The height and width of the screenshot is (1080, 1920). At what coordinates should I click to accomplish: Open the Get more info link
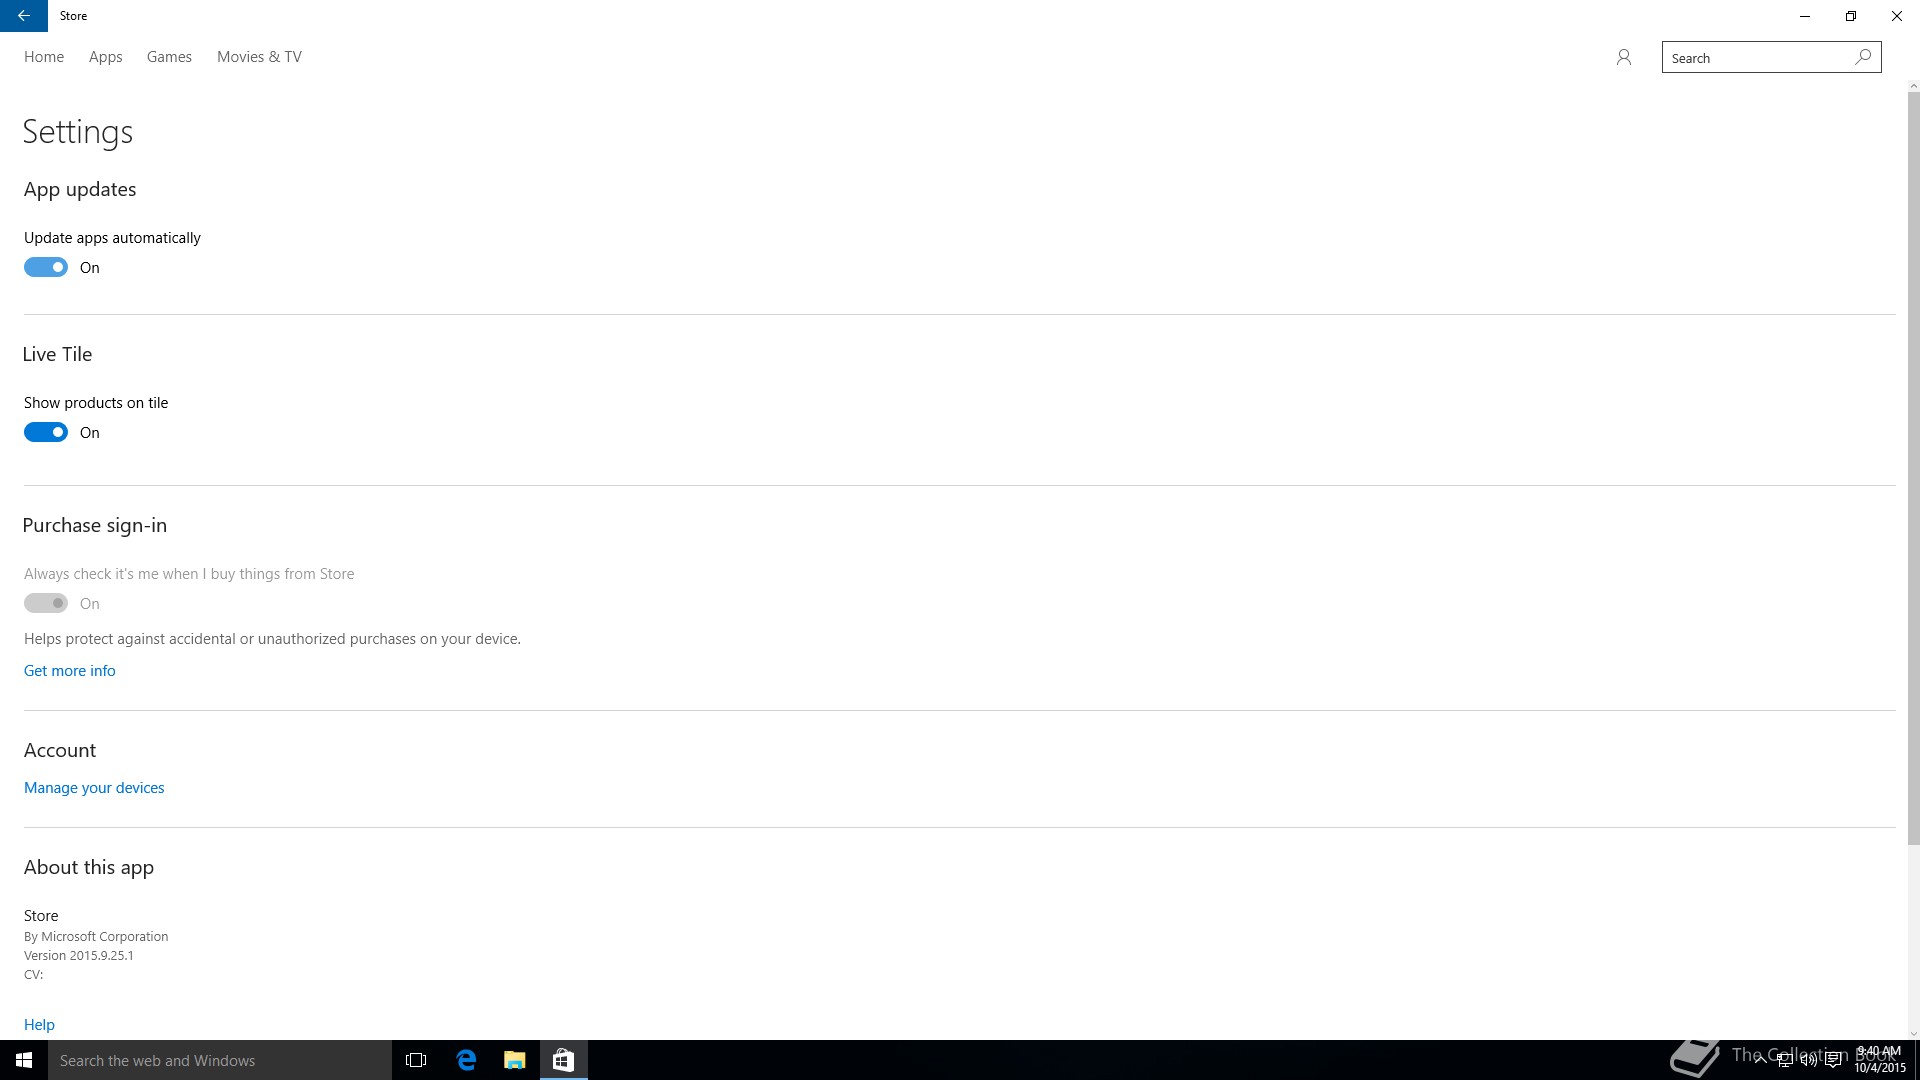coord(70,671)
